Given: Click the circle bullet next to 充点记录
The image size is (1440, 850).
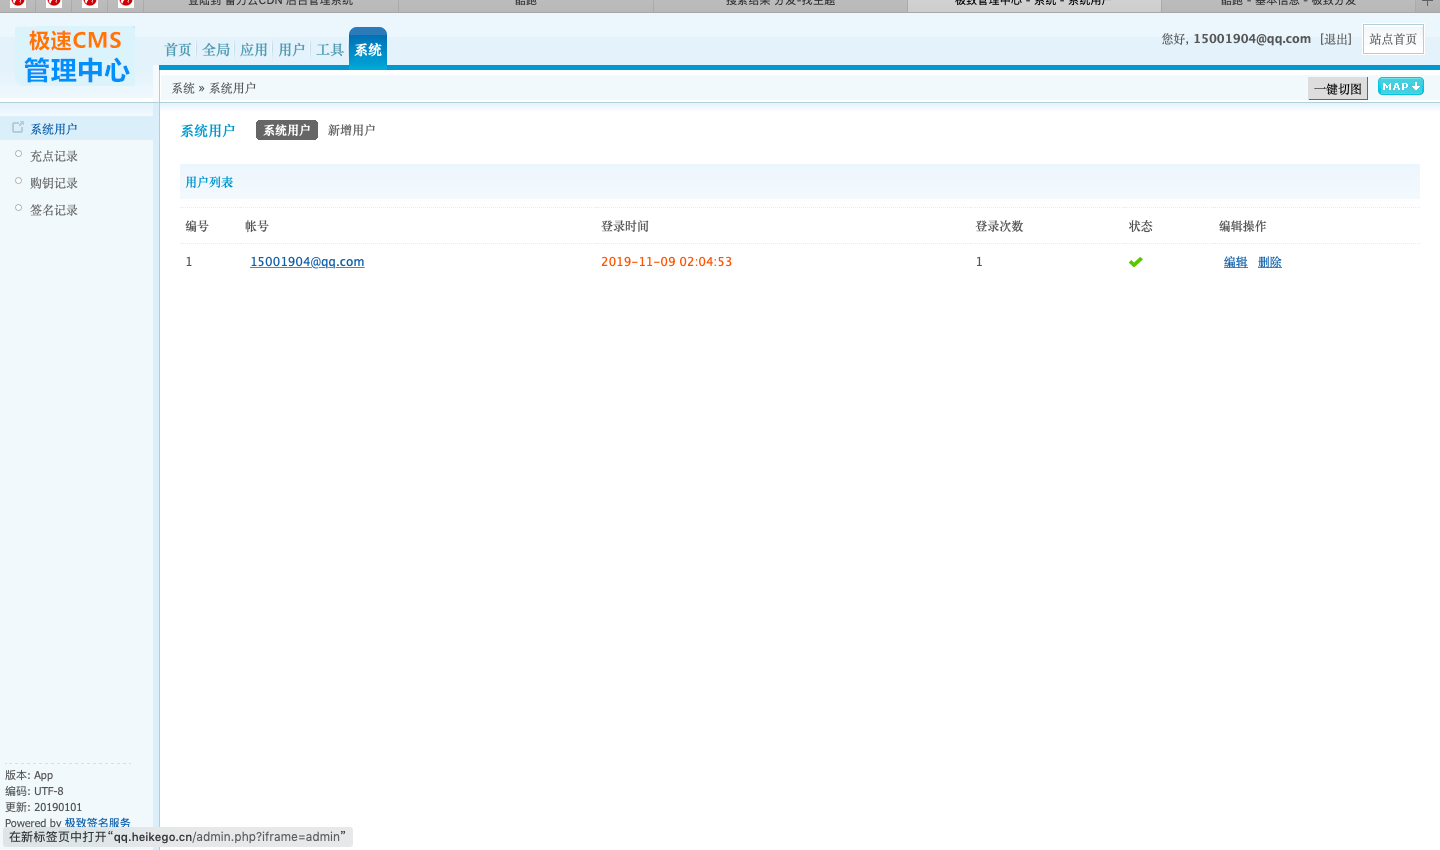Looking at the screenshot, I should click(x=18, y=154).
